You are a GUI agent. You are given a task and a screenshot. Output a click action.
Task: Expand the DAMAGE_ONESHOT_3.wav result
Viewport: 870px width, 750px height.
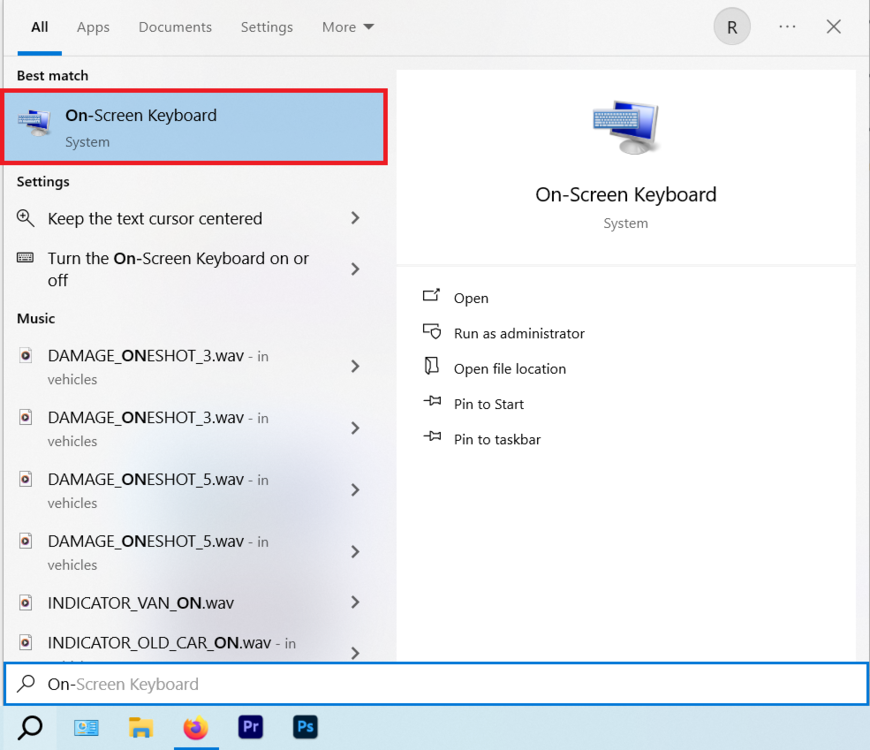[x=355, y=367]
